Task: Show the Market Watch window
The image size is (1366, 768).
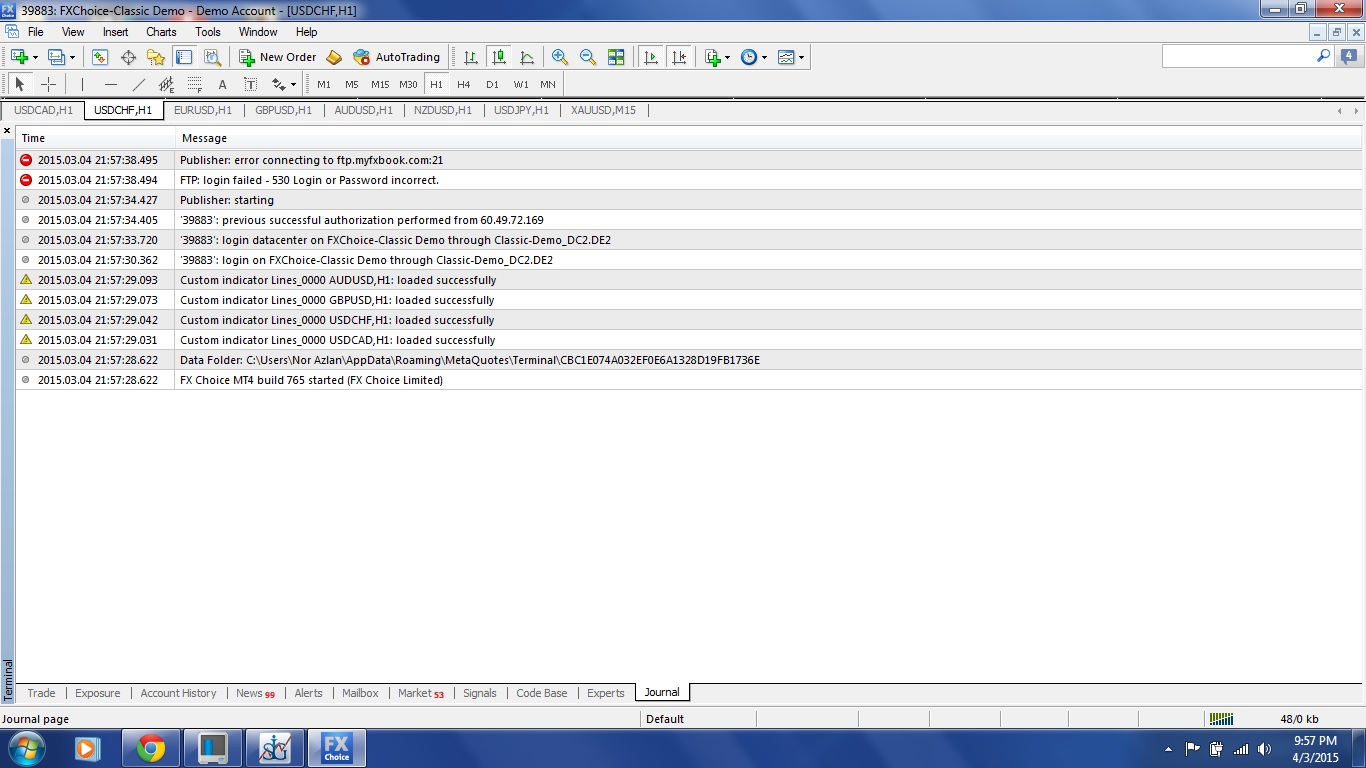Action: [x=100, y=57]
